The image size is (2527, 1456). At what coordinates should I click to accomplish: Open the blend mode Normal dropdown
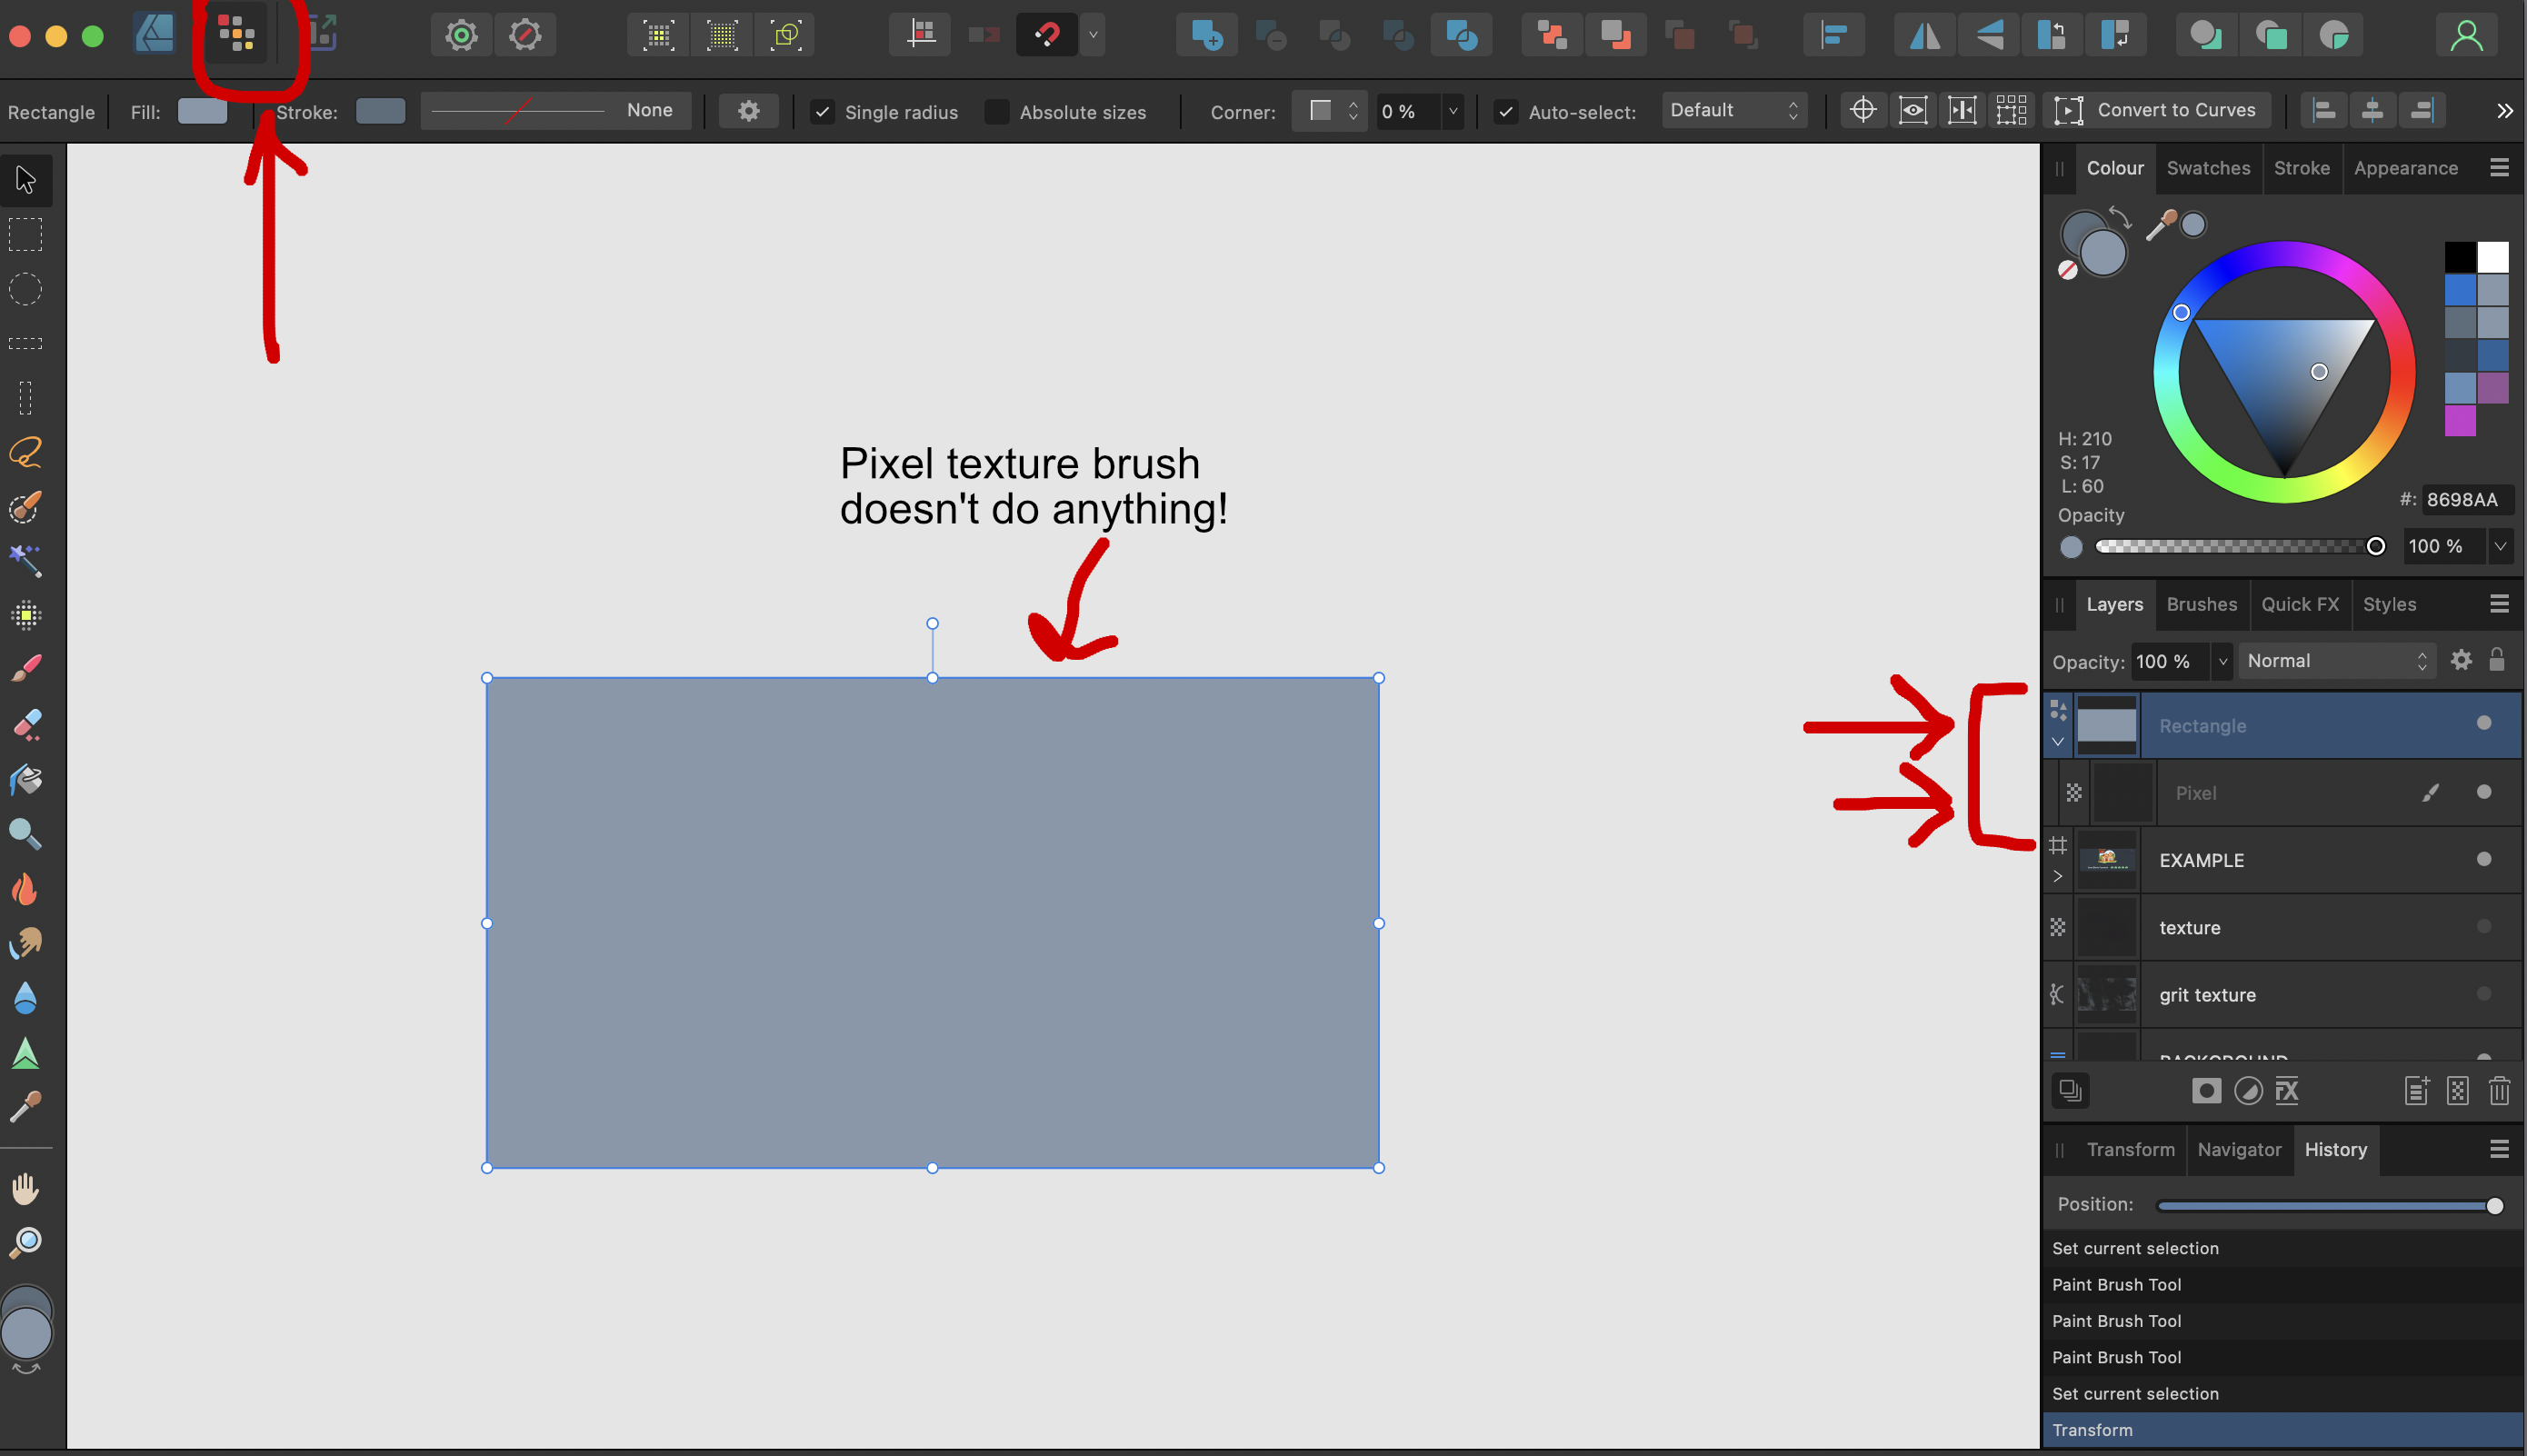pos(2337,661)
